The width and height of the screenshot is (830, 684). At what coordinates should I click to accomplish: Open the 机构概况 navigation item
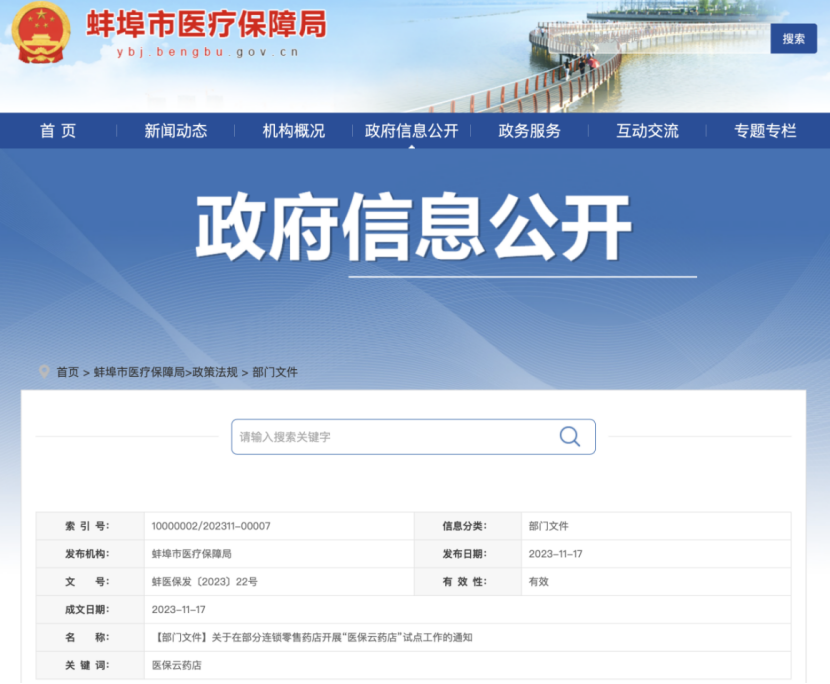pyautogui.click(x=293, y=131)
